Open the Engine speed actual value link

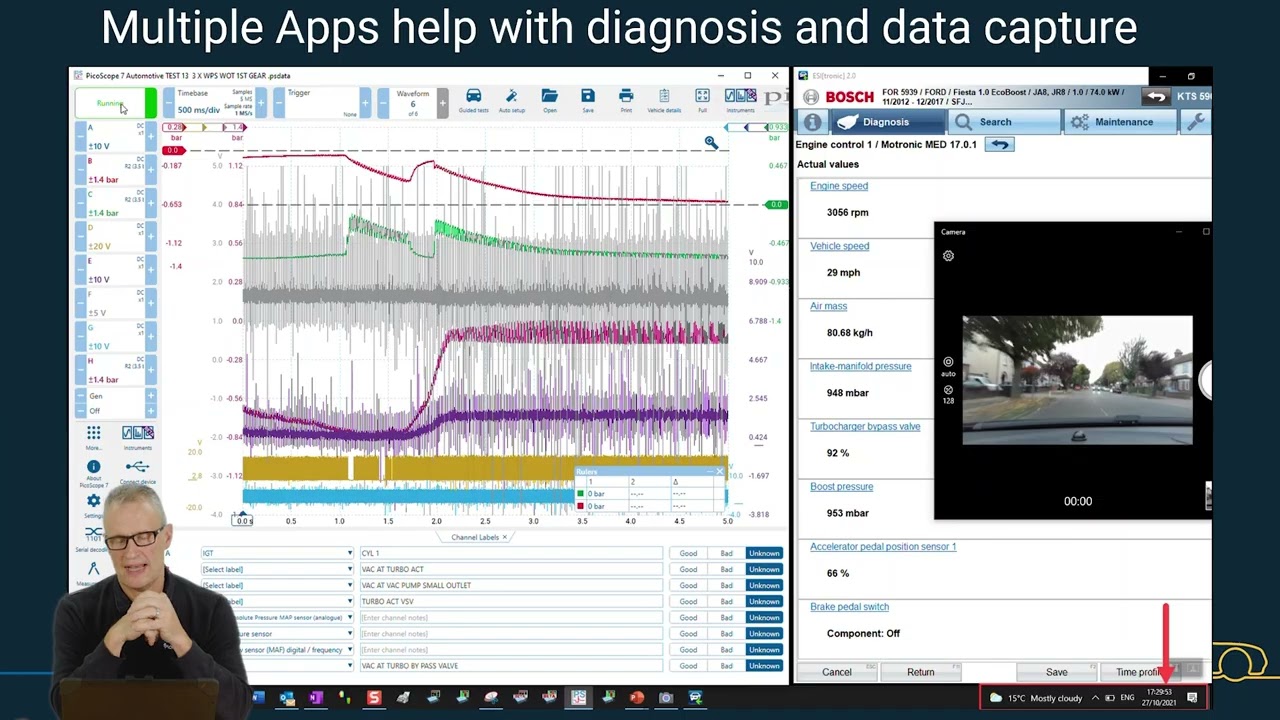pyautogui.click(x=839, y=186)
